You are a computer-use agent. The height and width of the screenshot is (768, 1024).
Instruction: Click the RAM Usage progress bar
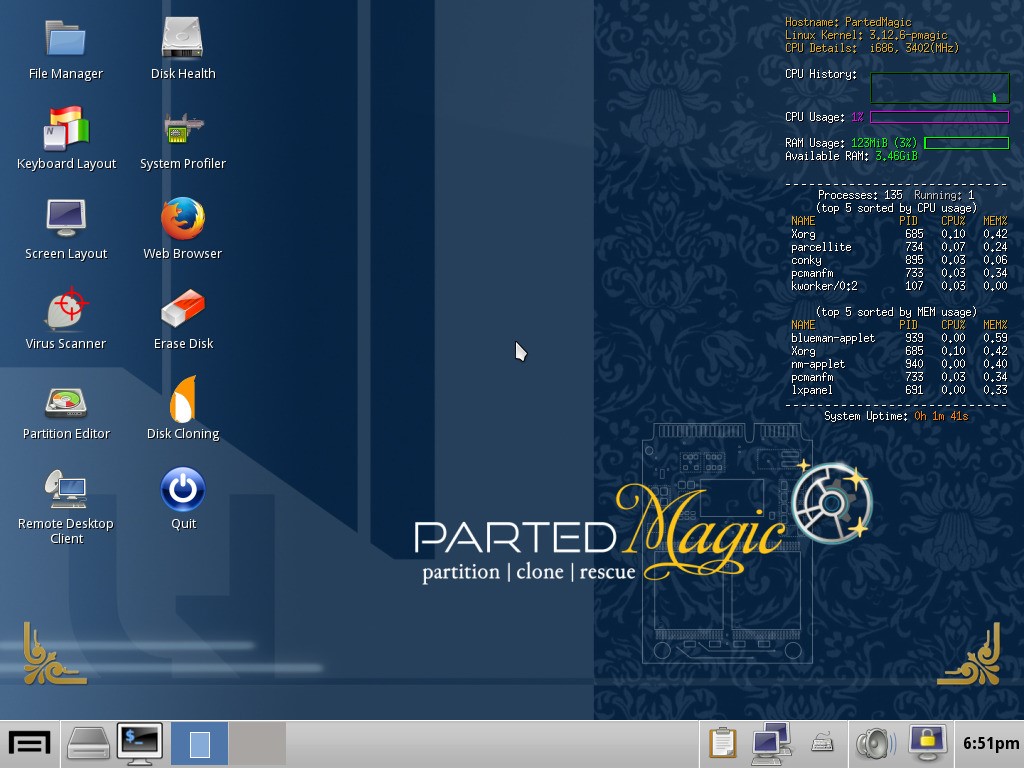click(x=966, y=142)
